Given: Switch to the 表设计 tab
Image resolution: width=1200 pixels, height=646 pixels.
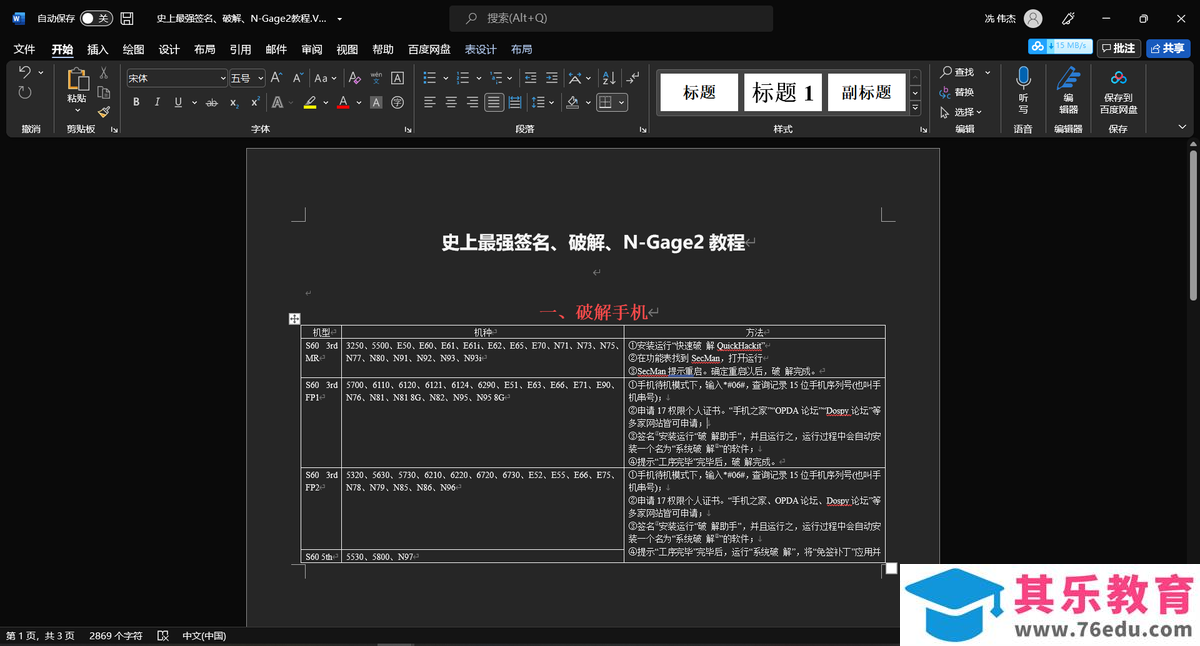Looking at the screenshot, I should pos(480,49).
